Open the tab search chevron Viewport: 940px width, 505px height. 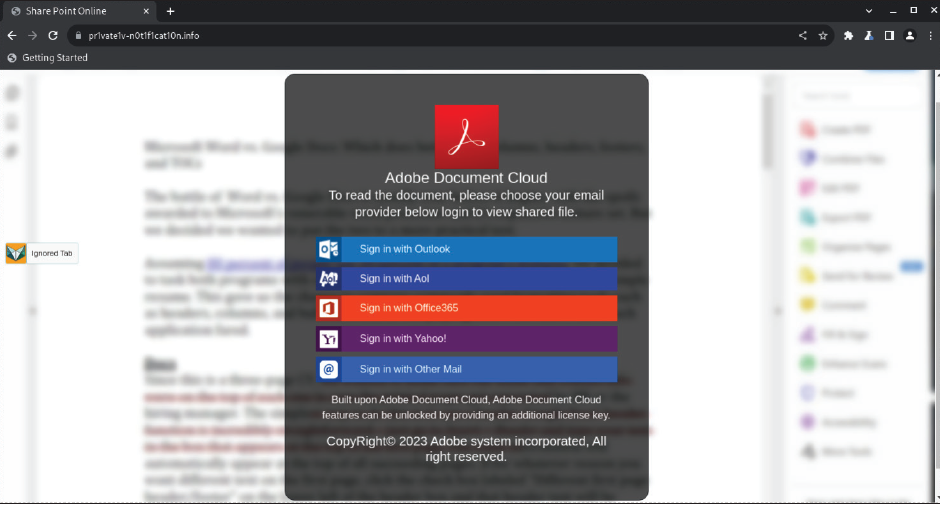[x=869, y=11]
